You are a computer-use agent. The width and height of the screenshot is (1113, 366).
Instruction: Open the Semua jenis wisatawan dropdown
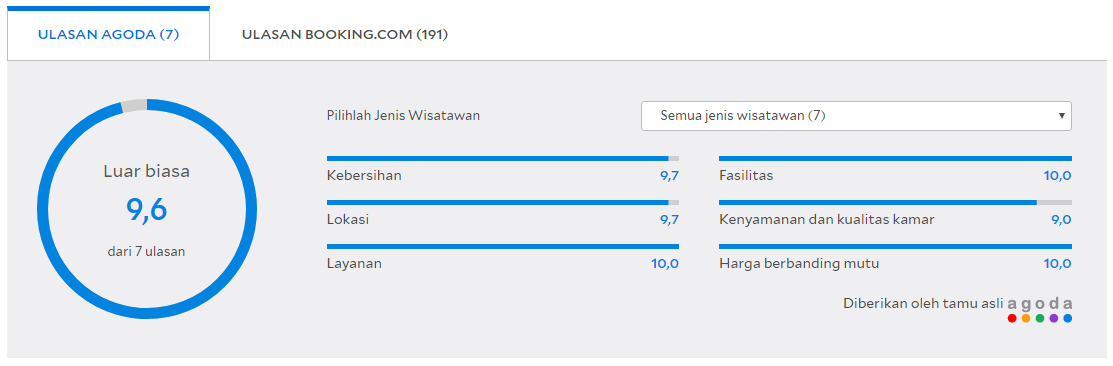coord(856,116)
